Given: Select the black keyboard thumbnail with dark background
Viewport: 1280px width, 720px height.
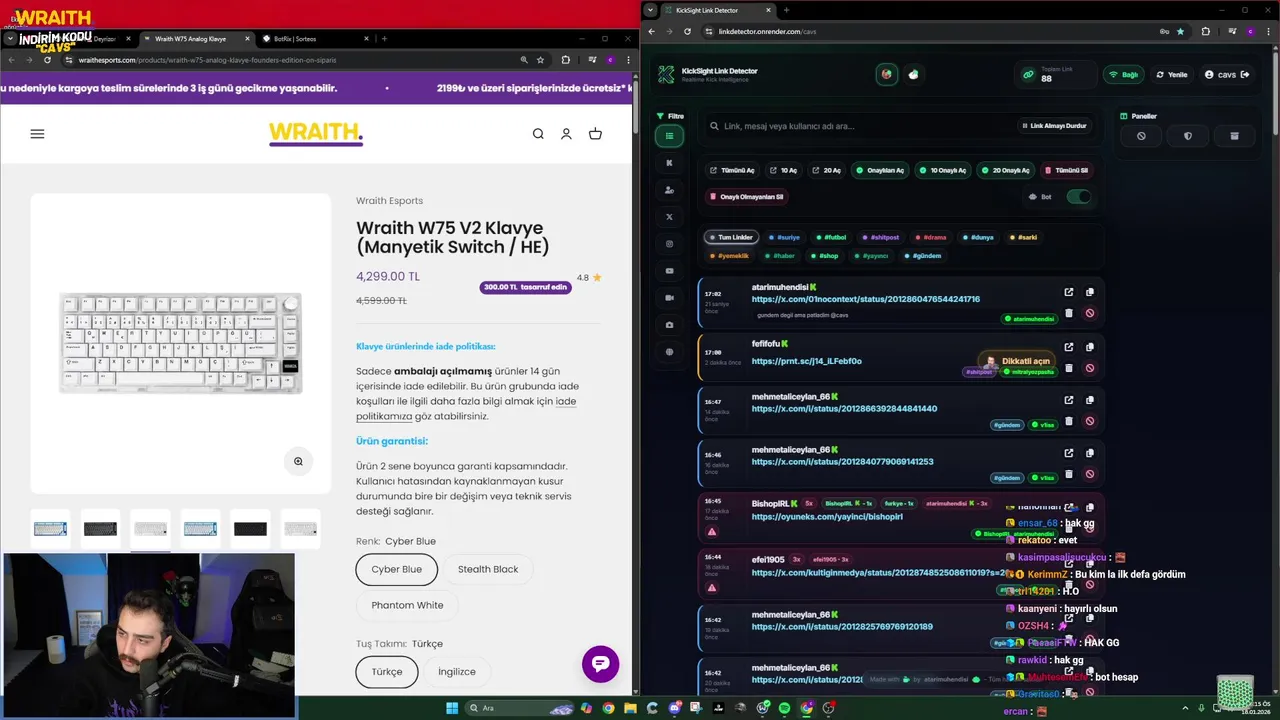Looking at the screenshot, I should (x=251, y=529).
